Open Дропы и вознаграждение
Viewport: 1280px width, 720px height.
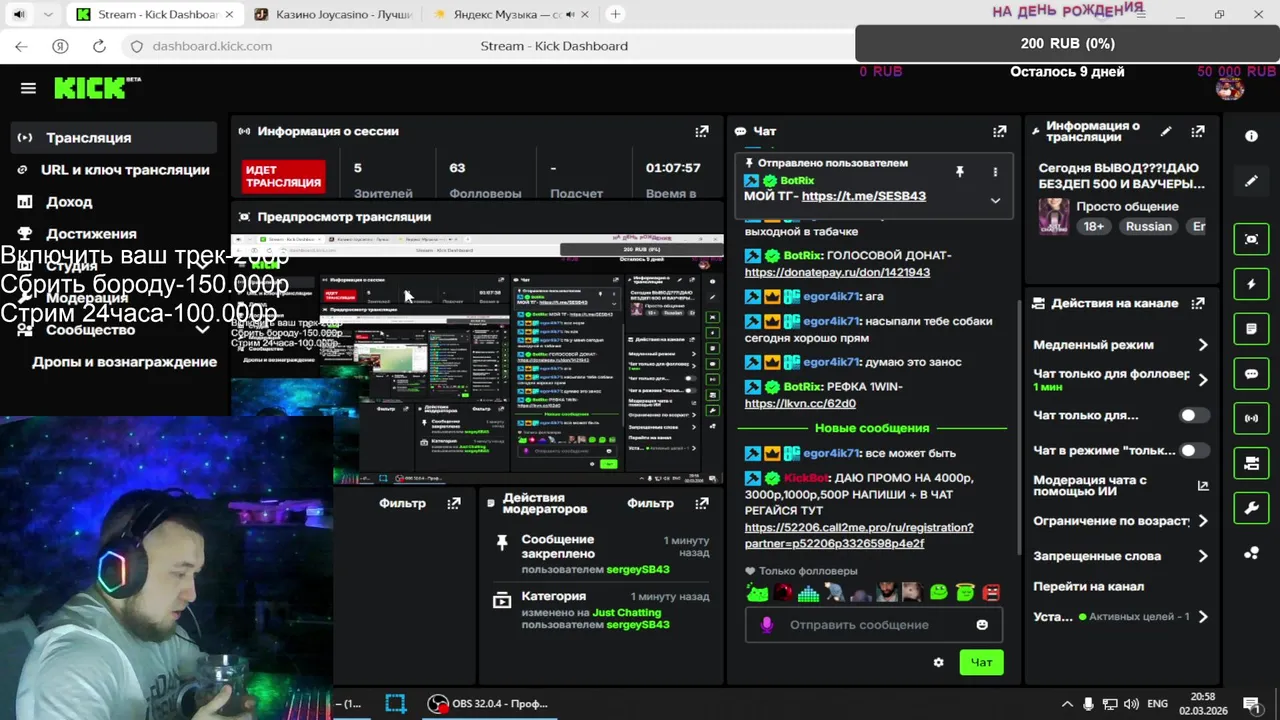coord(124,362)
